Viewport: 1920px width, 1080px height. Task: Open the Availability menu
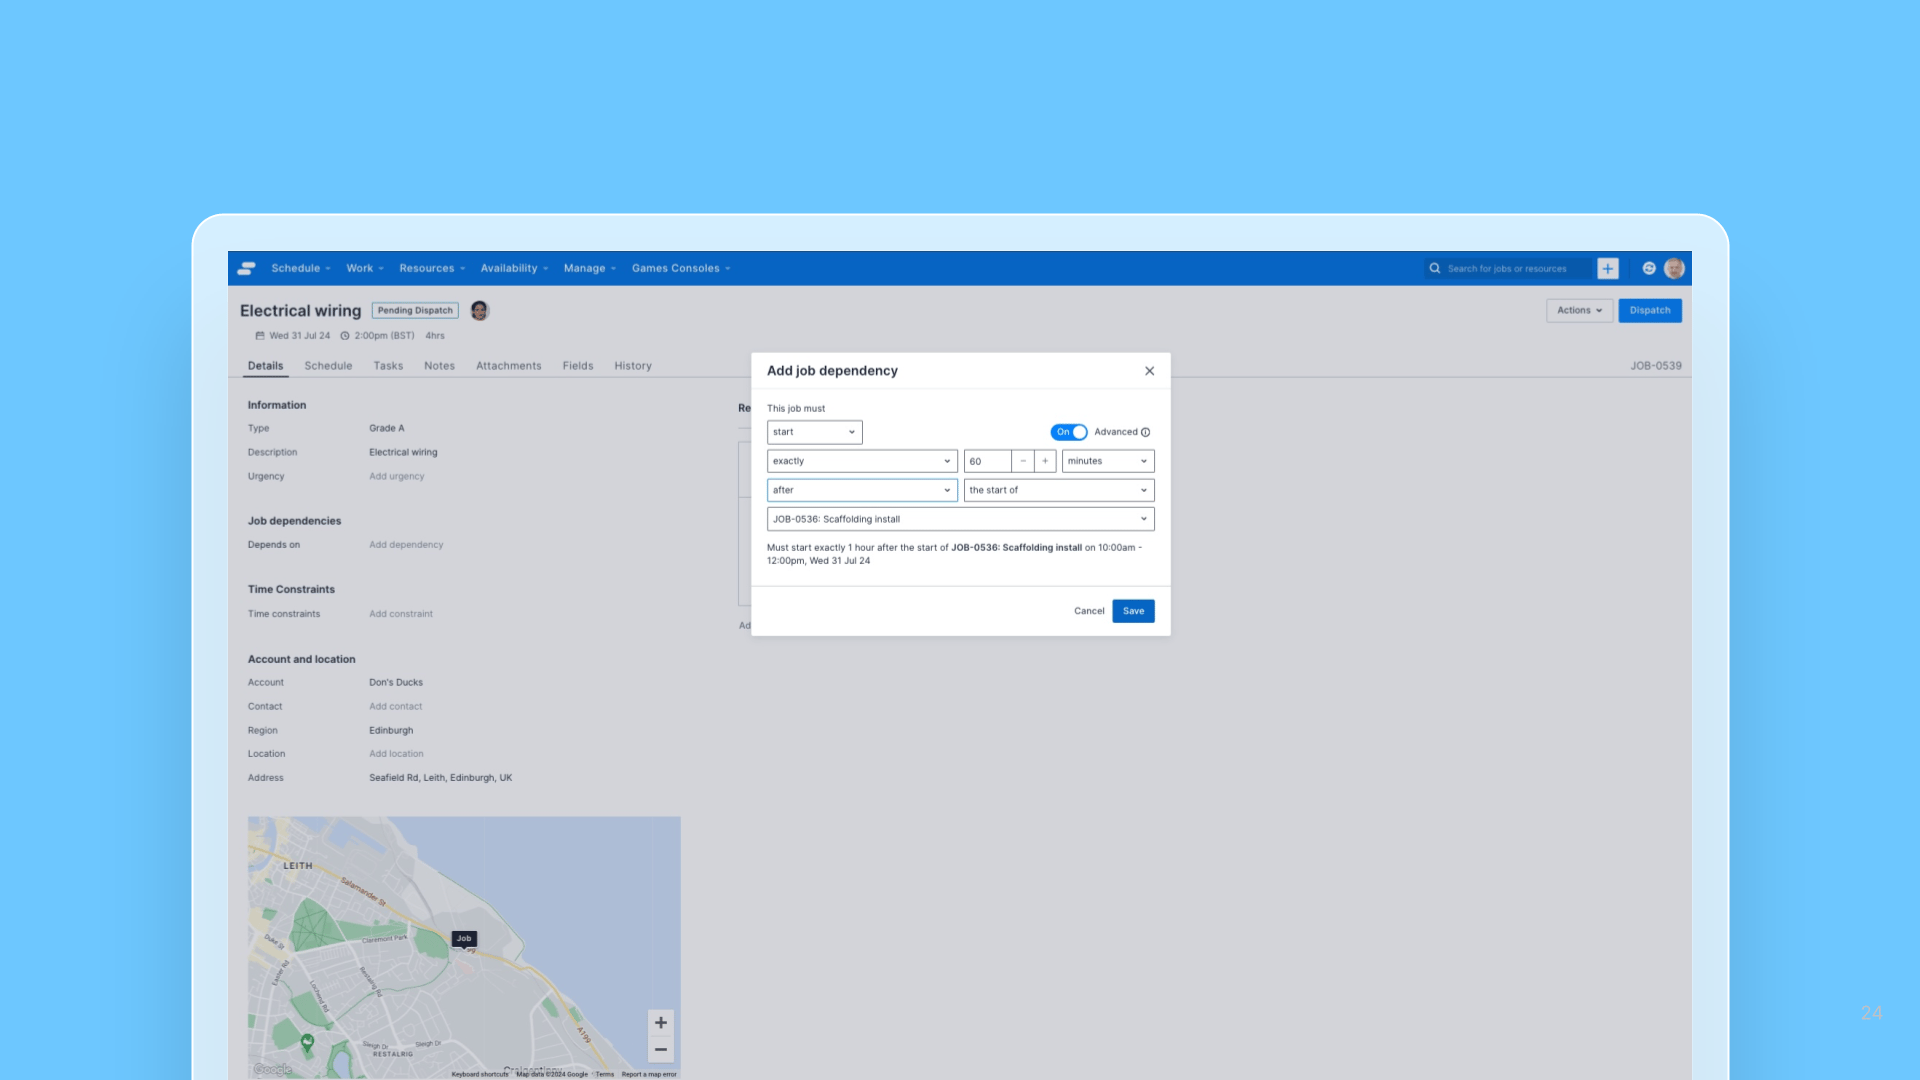point(514,268)
